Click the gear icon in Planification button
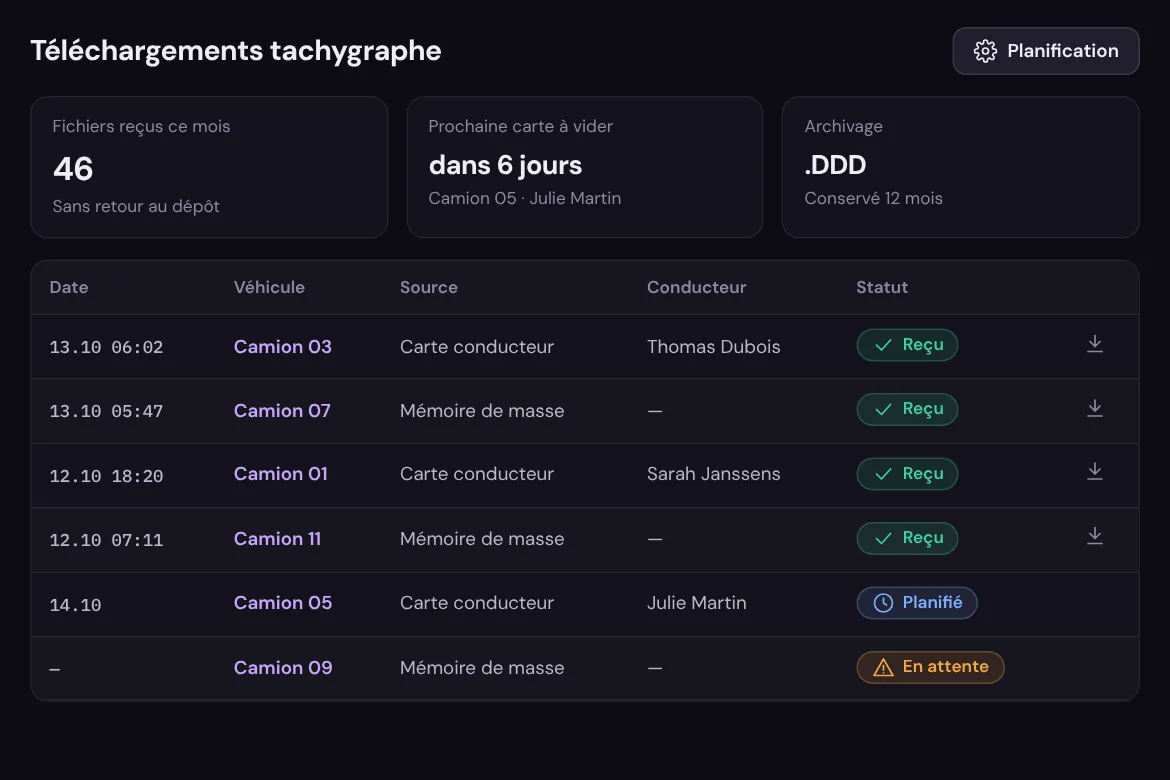 985,51
